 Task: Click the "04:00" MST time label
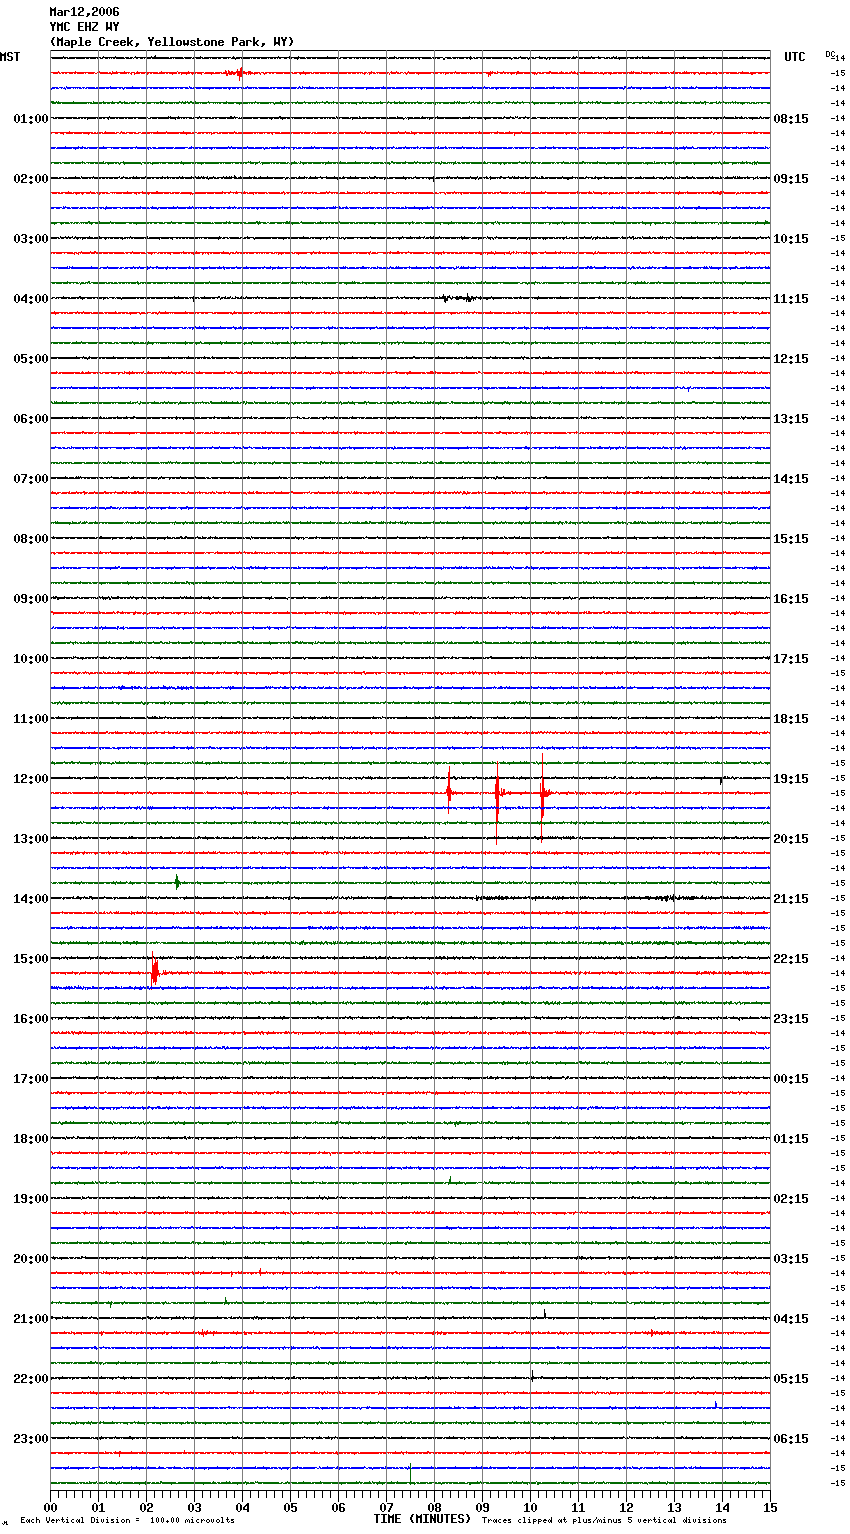point(30,299)
